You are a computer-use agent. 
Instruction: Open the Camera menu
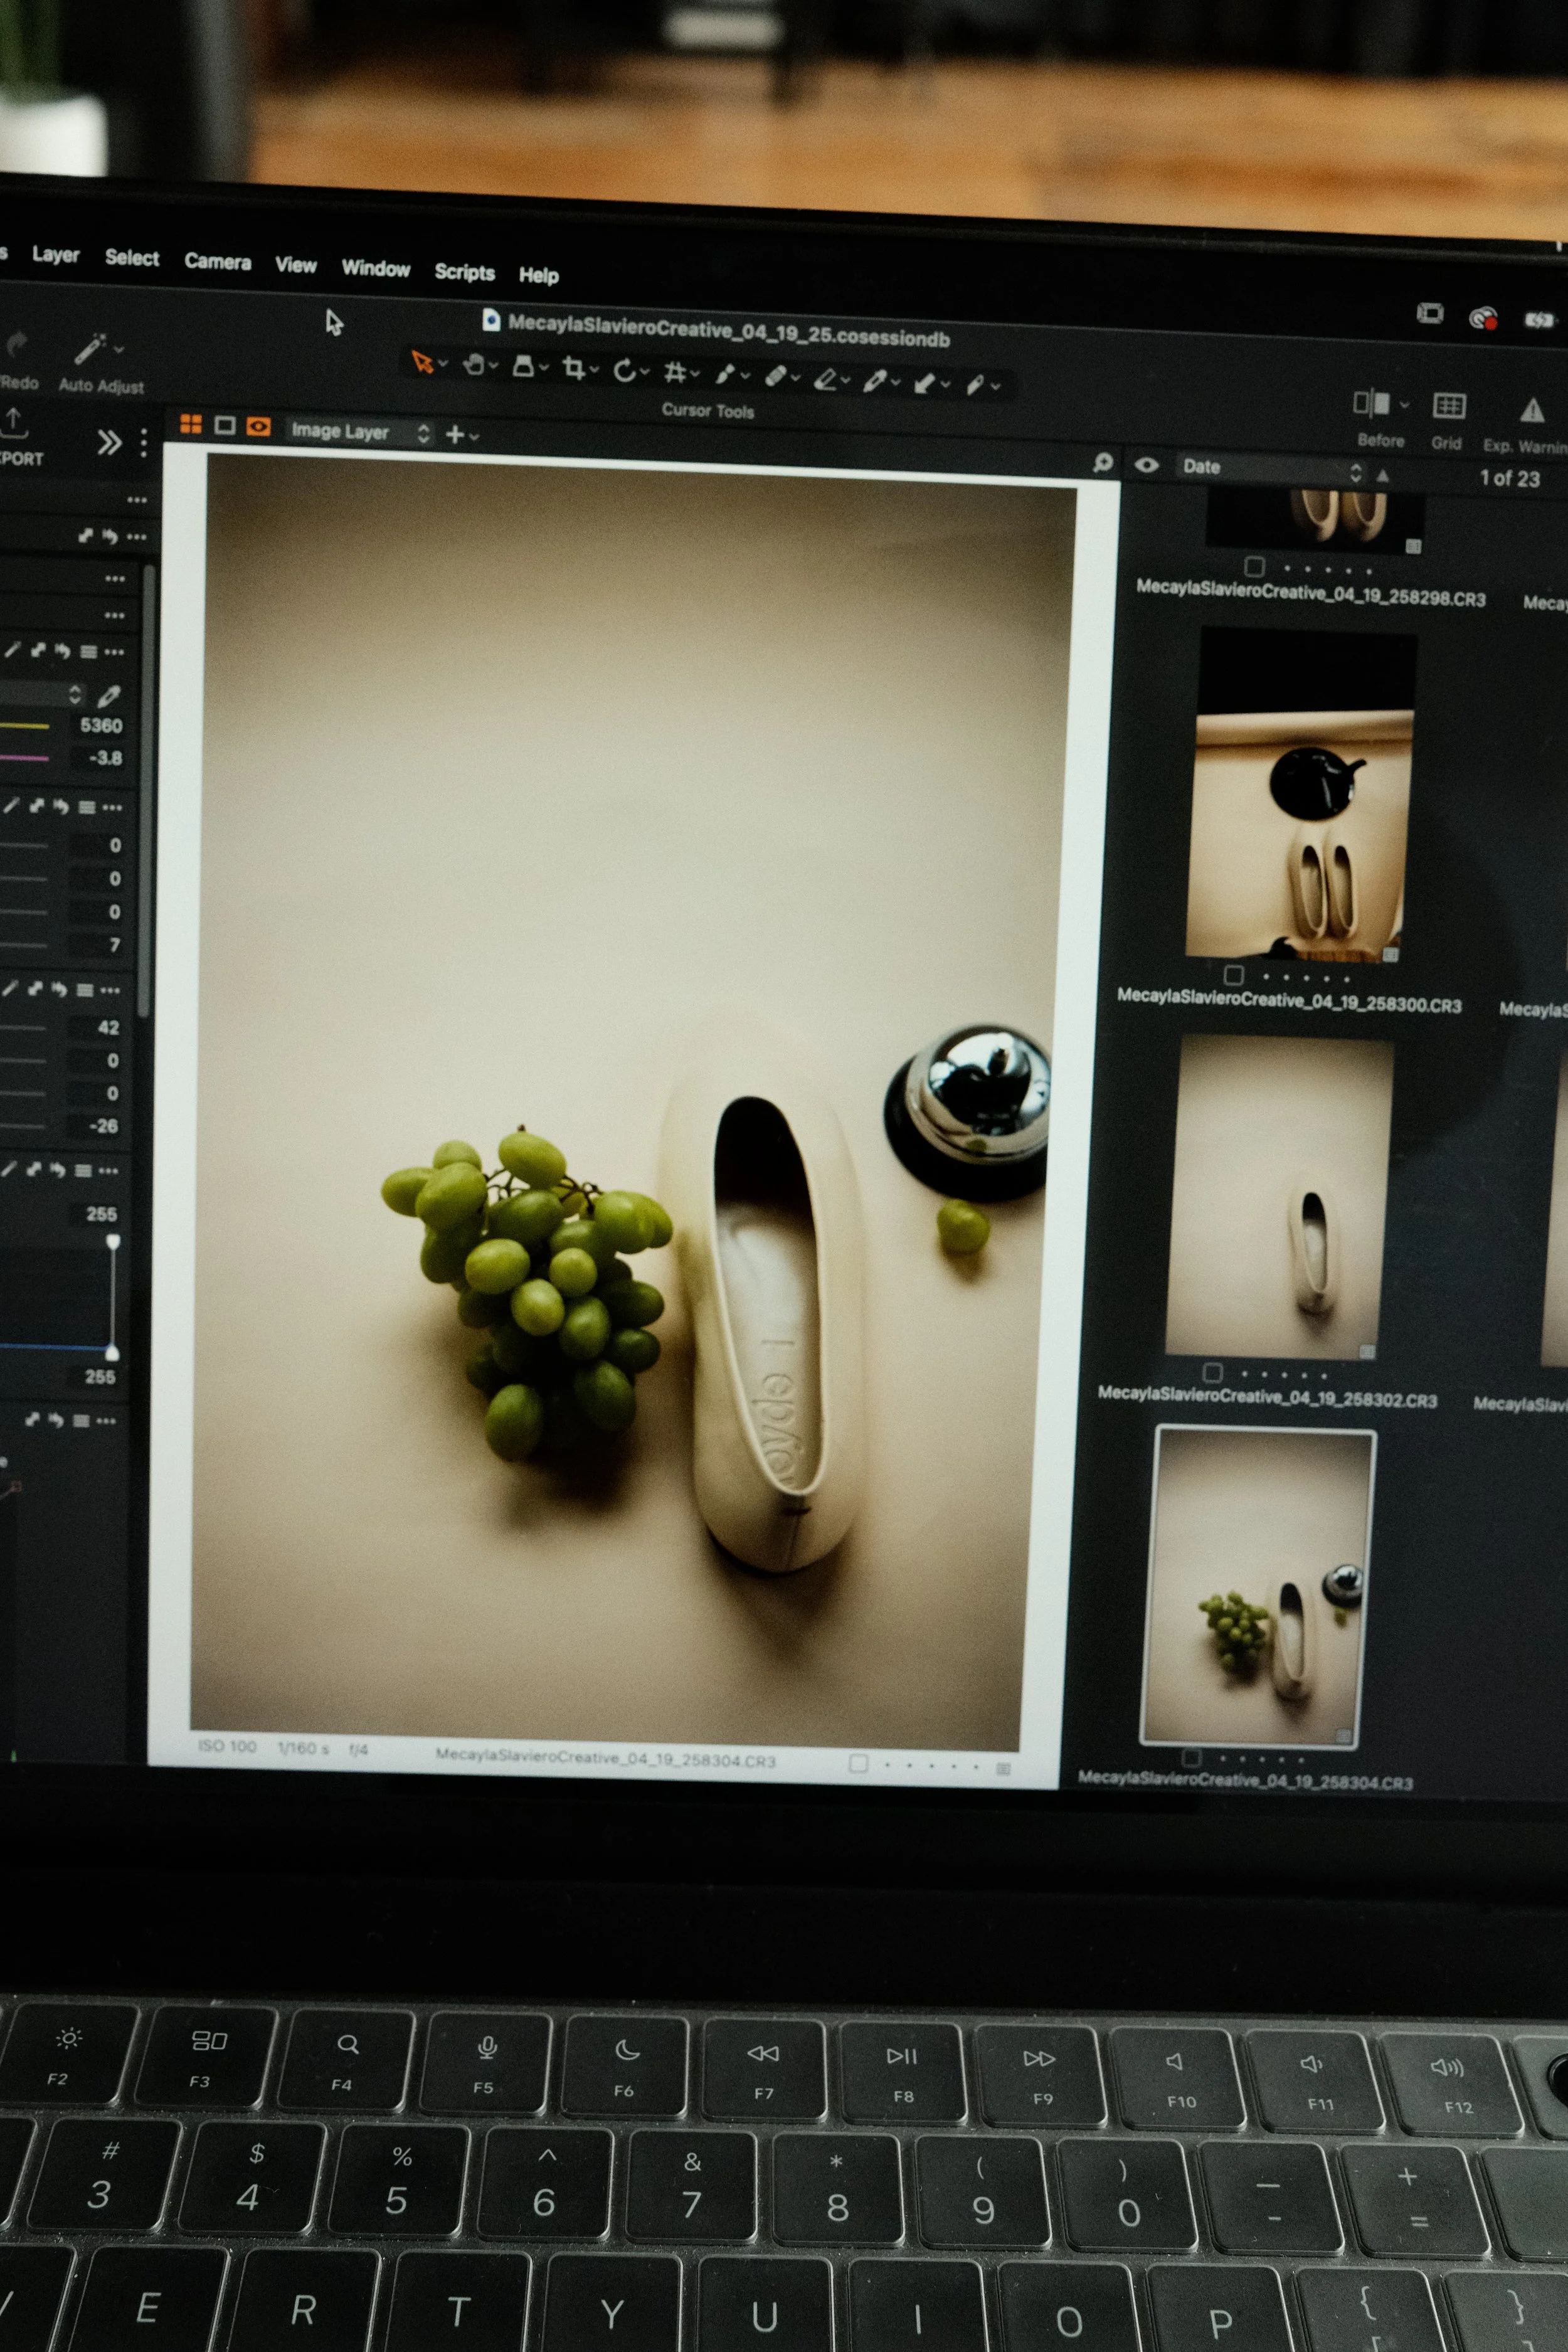[x=217, y=261]
